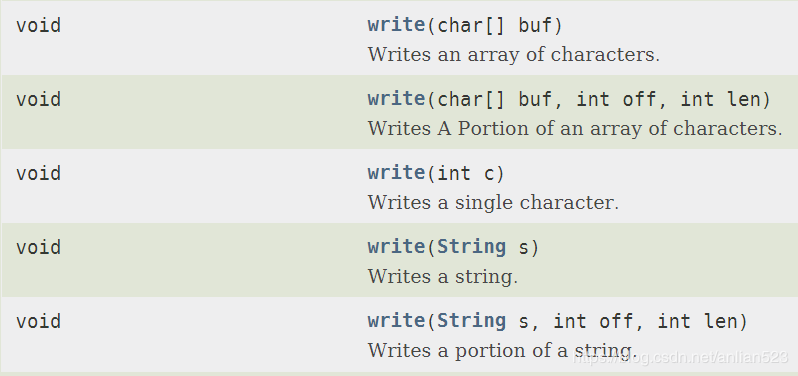Click the blog.csdn.net watermark URL

point(680,357)
